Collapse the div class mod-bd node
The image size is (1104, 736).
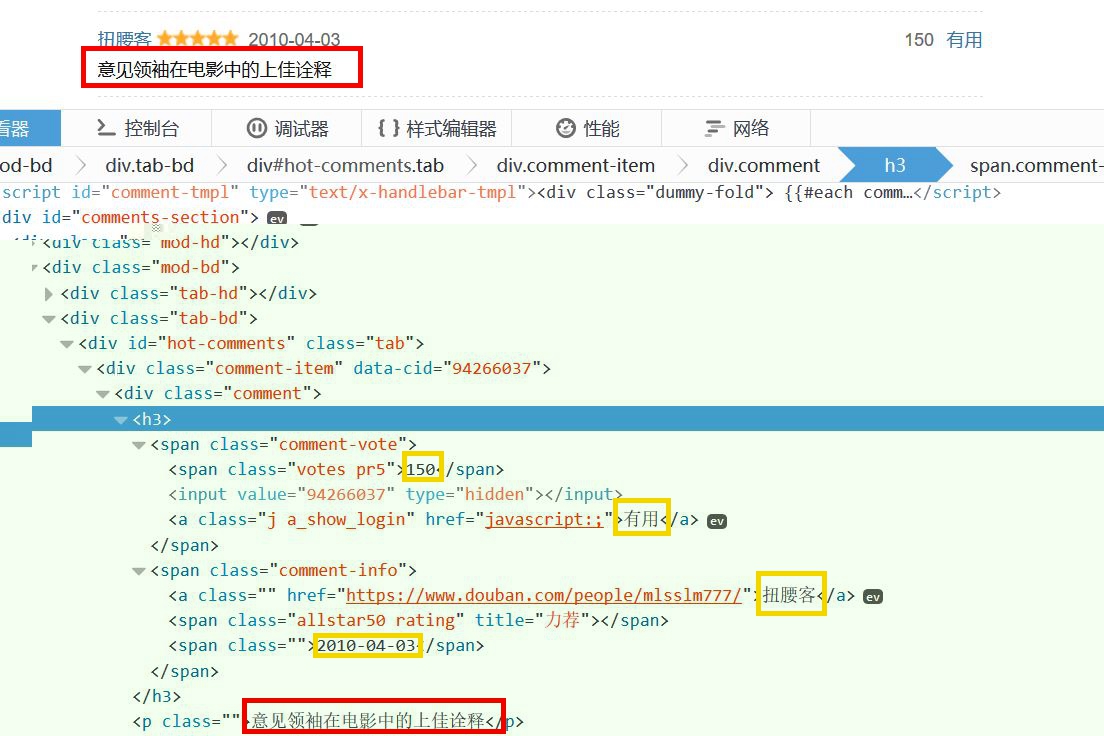tap(34, 268)
